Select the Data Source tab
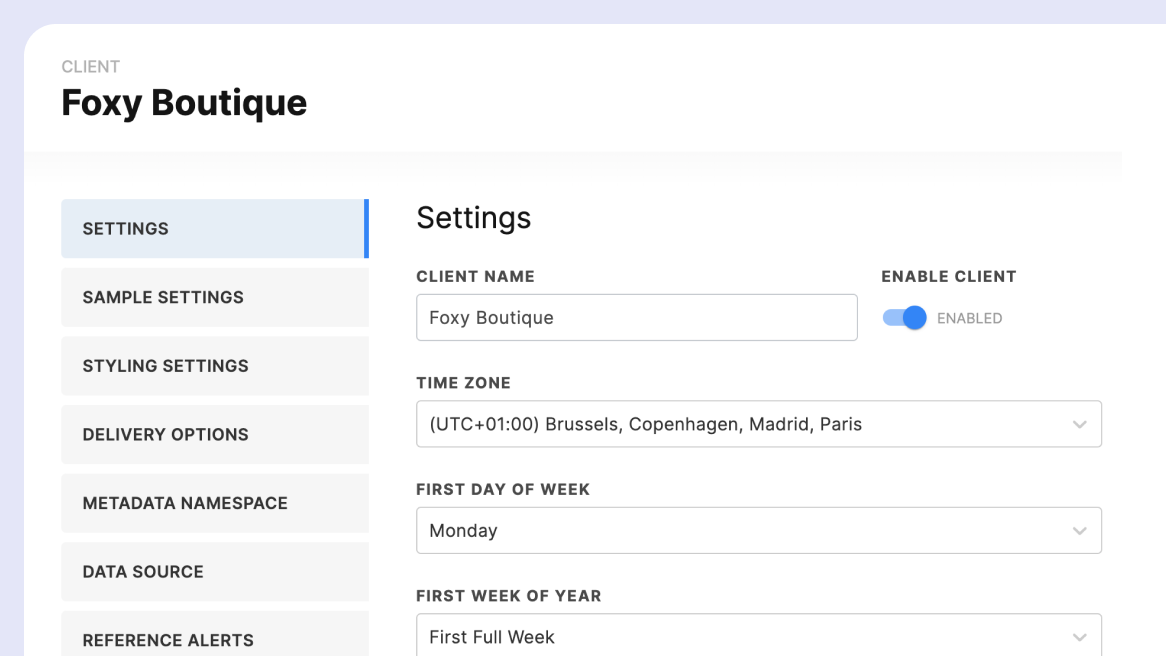 (214, 572)
